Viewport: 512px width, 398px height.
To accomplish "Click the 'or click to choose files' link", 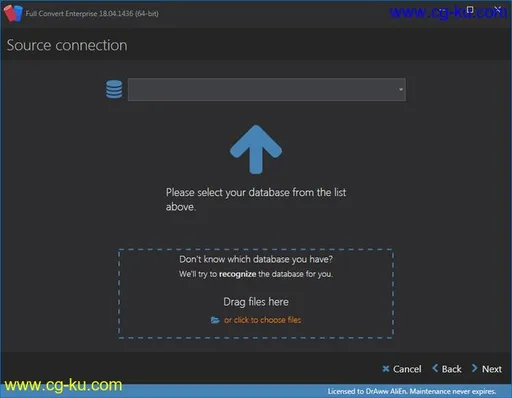I will (262, 320).
